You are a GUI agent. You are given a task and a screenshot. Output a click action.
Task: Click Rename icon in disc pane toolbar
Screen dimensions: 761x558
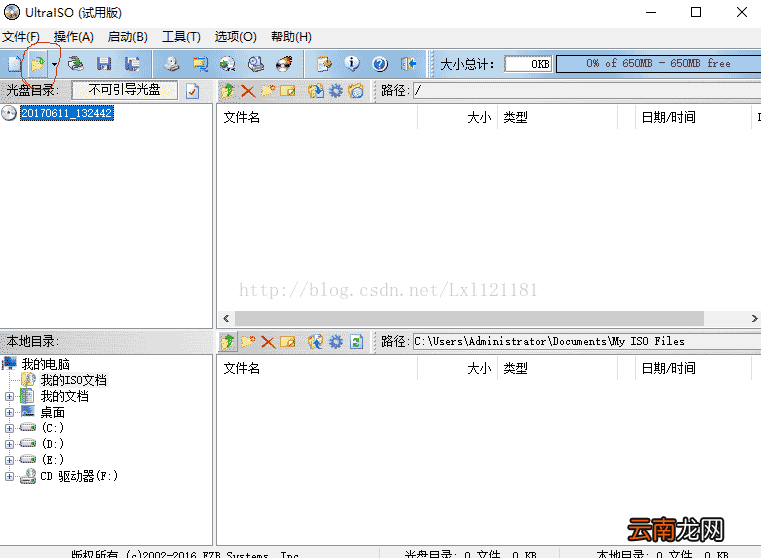point(287,91)
